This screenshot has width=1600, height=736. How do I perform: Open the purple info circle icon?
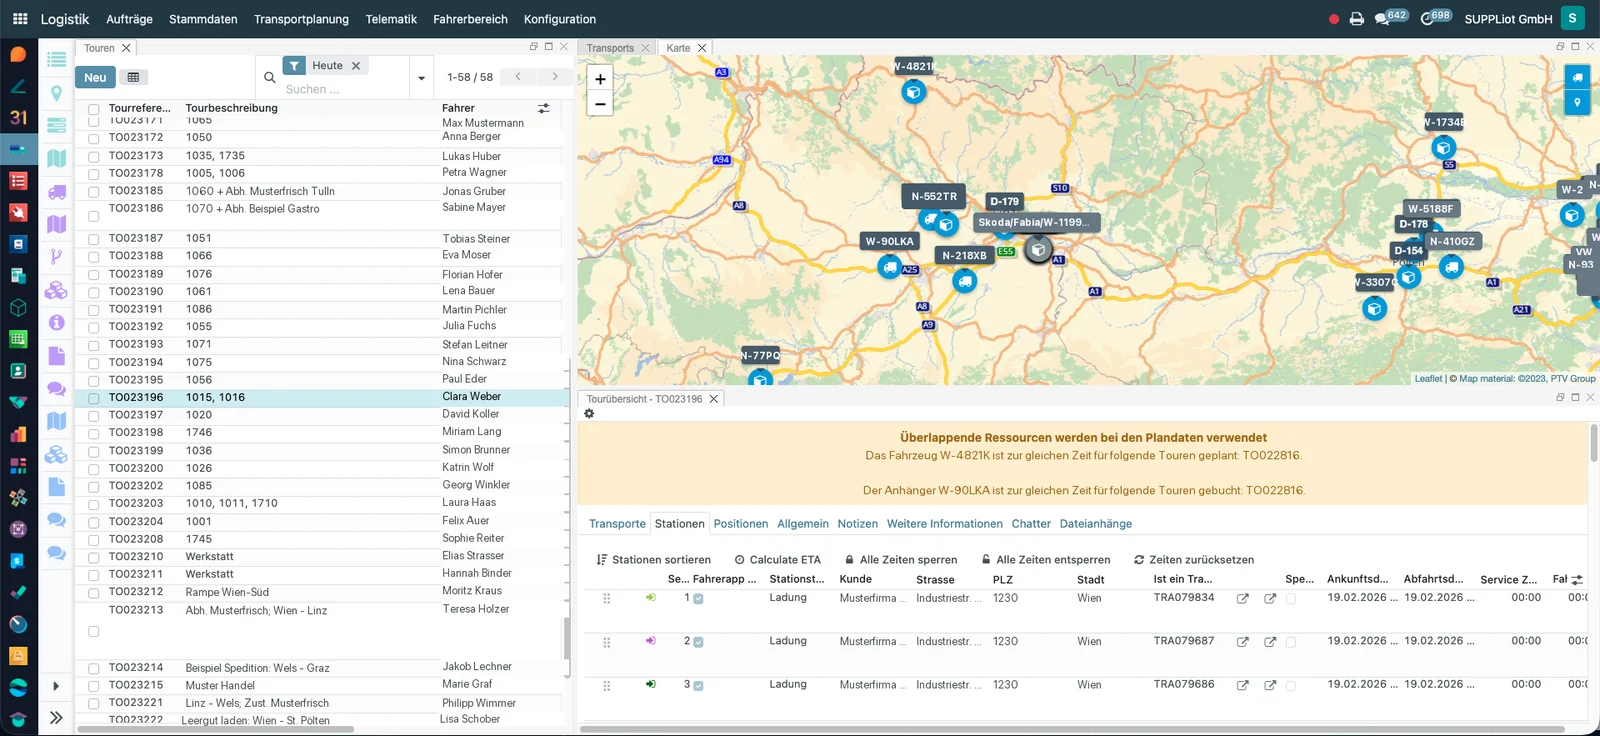(56, 323)
